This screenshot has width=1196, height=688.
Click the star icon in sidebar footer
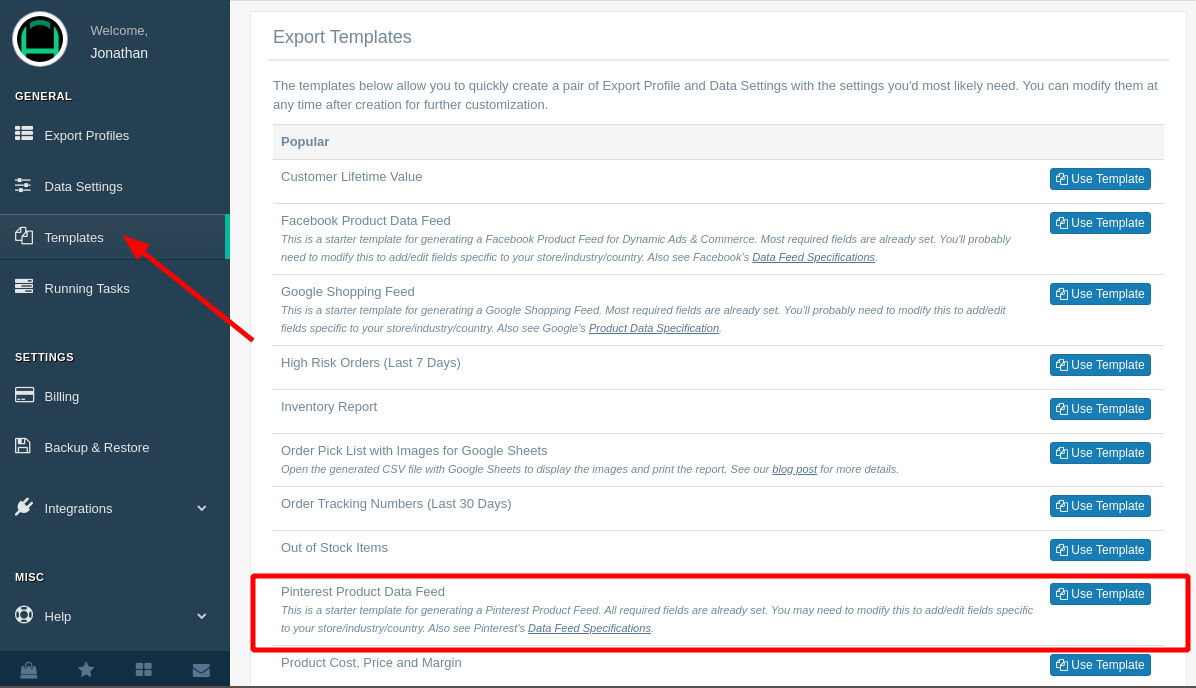[86, 670]
